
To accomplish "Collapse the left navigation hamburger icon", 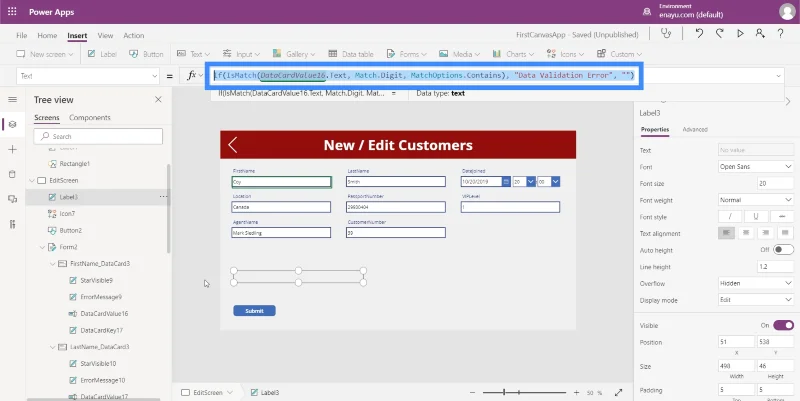I will pyautogui.click(x=12, y=99).
